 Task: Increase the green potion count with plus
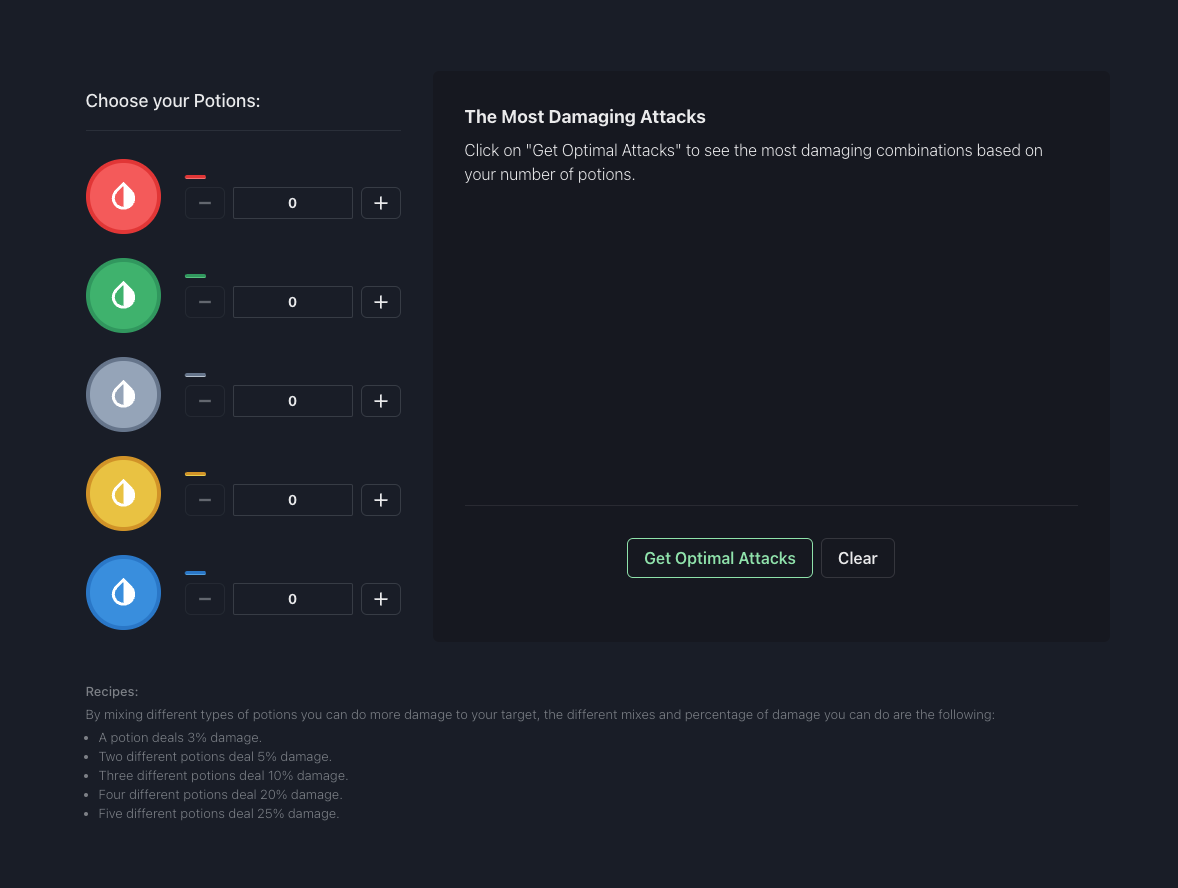pos(380,301)
